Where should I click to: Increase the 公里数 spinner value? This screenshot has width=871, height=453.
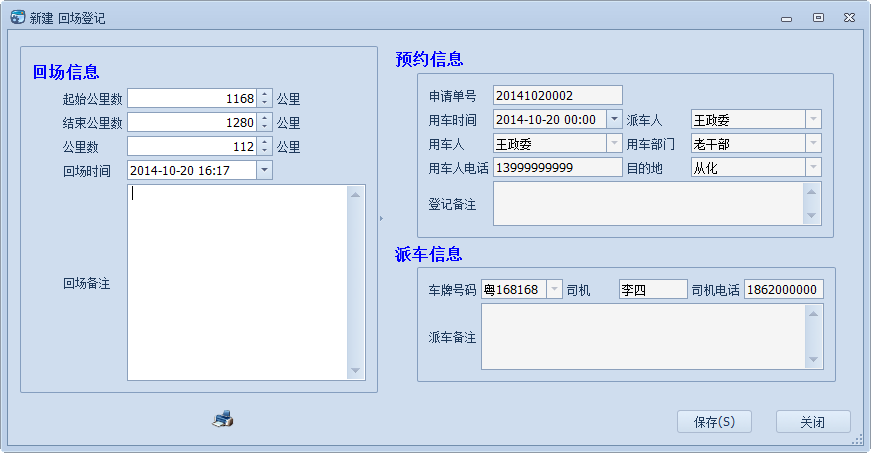tap(264, 142)
